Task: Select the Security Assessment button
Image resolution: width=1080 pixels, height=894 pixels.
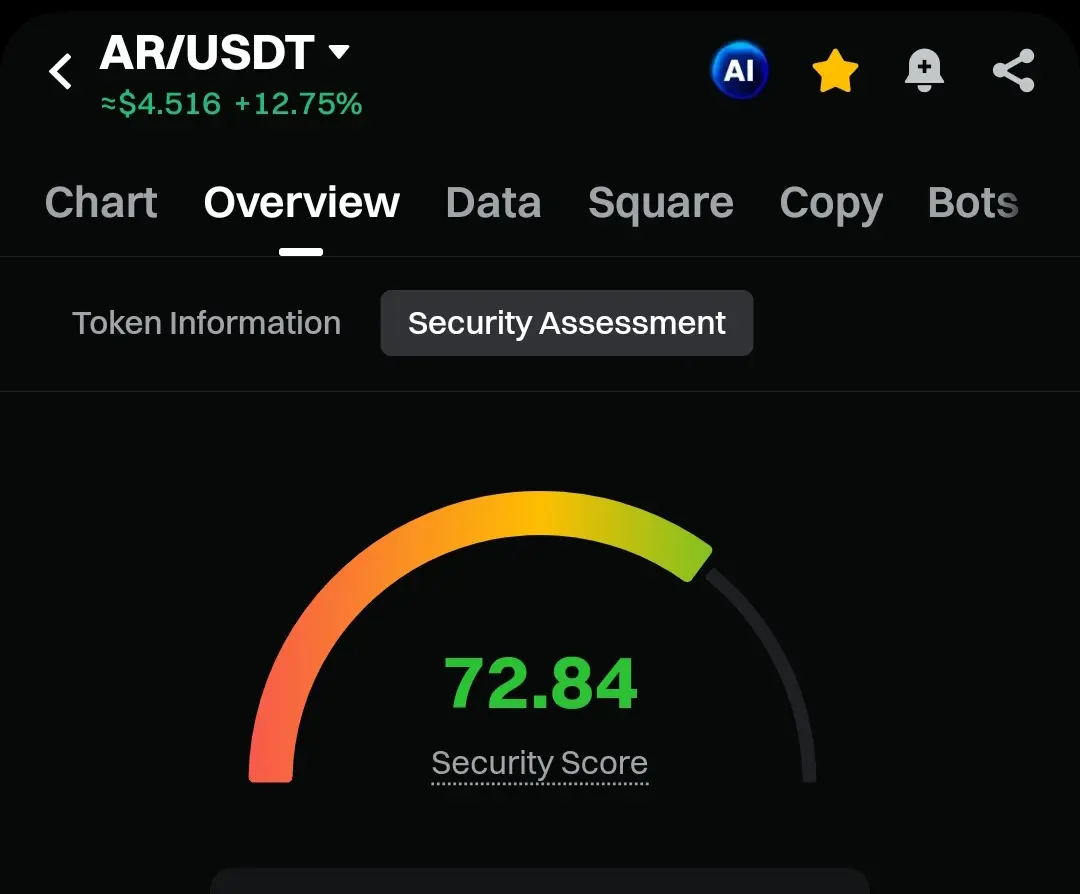Action: pos(567,323)
